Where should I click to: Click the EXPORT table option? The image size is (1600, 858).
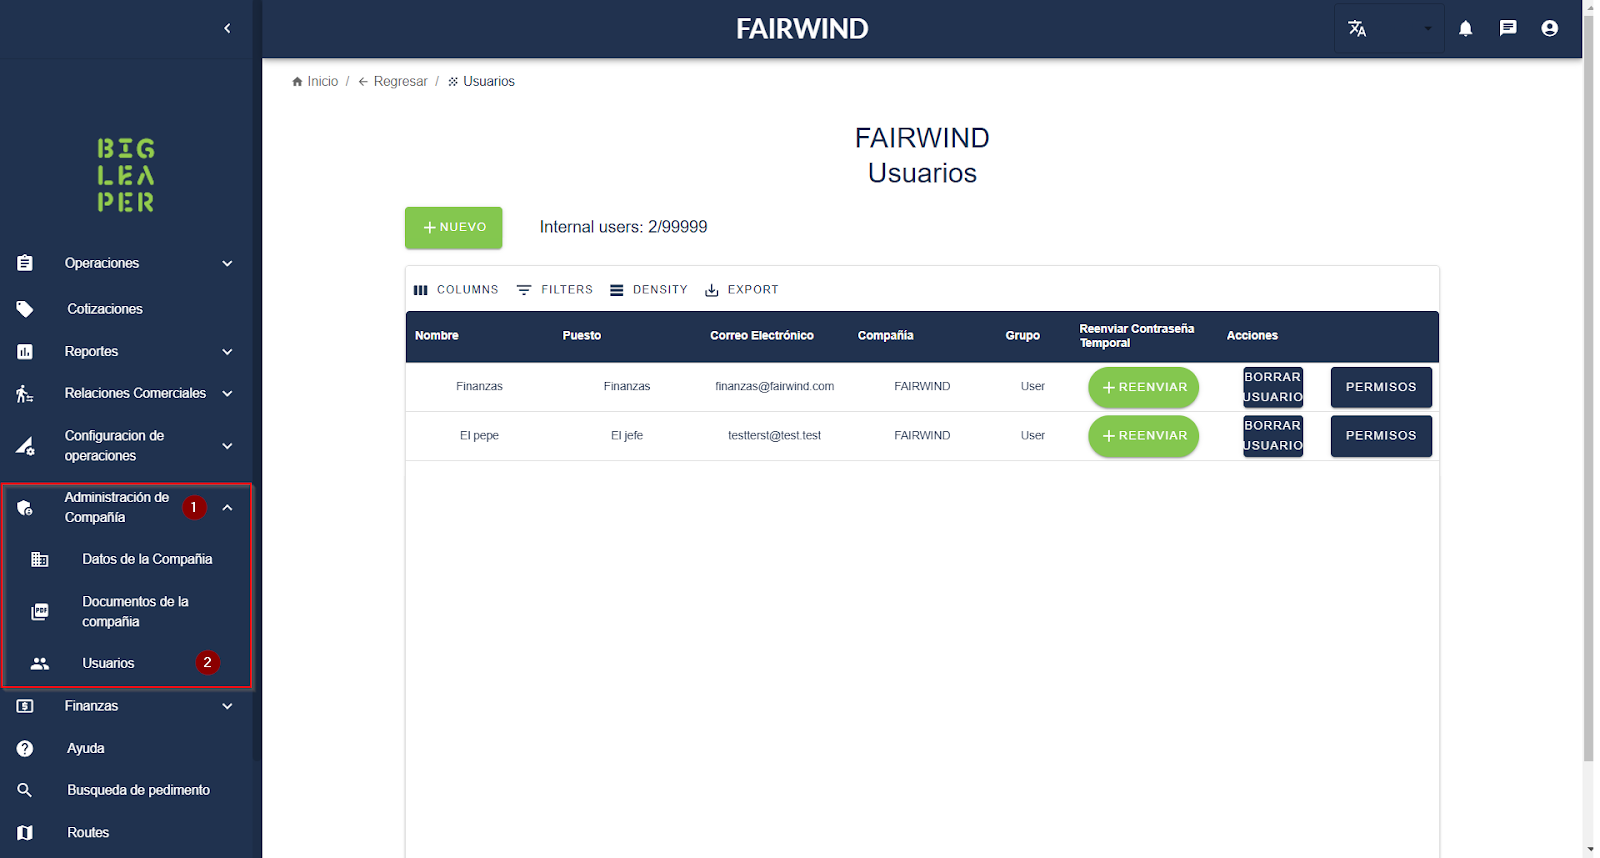(742, 289)
